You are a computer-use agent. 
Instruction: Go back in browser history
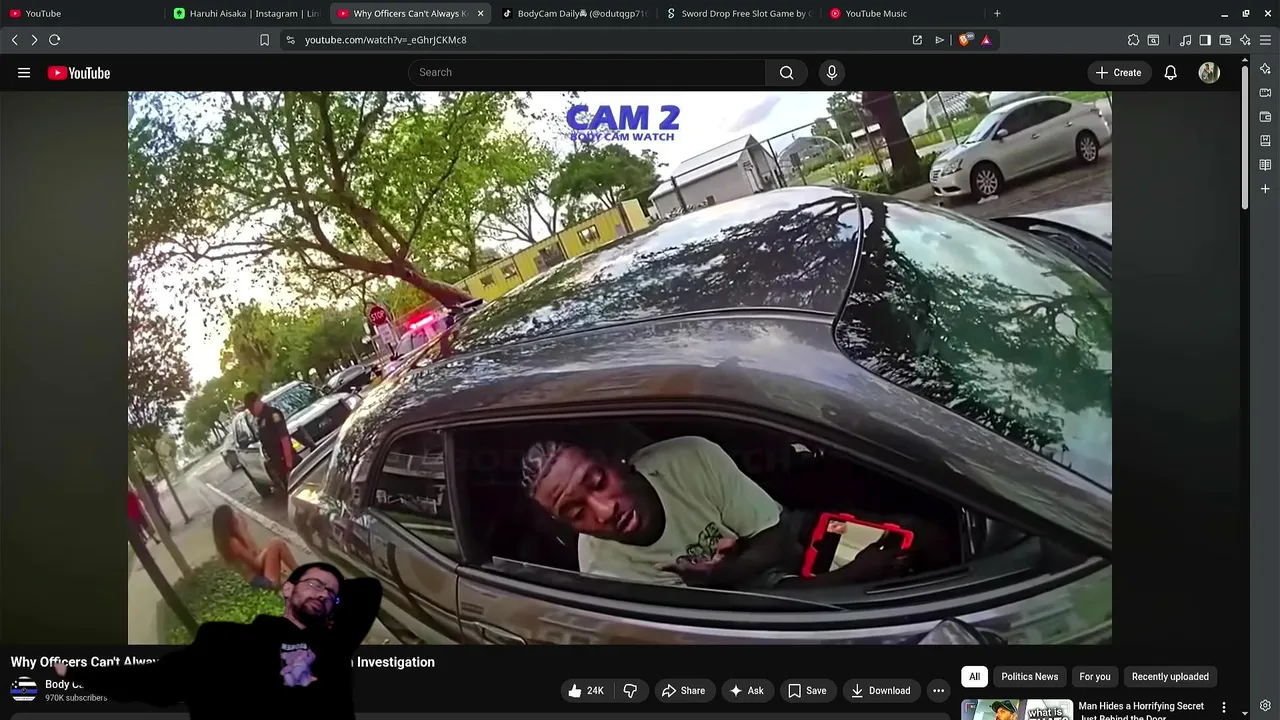pyautogui.click(x=14, y=39)
